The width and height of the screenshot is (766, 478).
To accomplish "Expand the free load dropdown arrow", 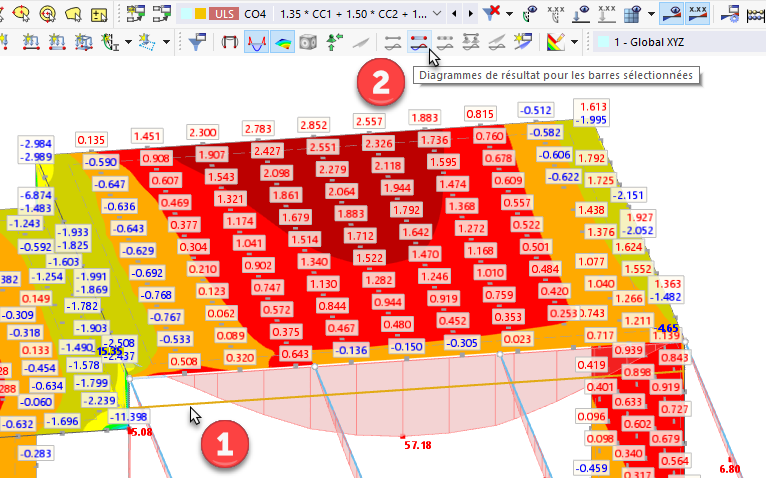I will point(166,42).
